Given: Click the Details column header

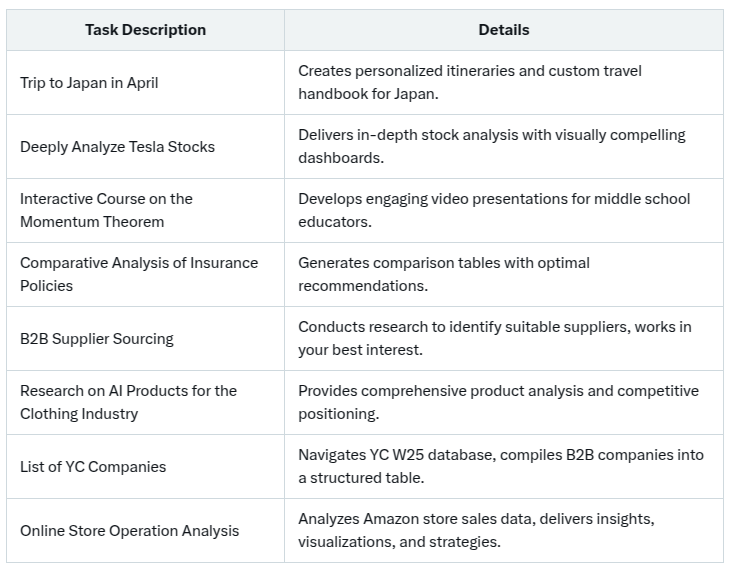Looking at the screenshot, I should (504, 30).
